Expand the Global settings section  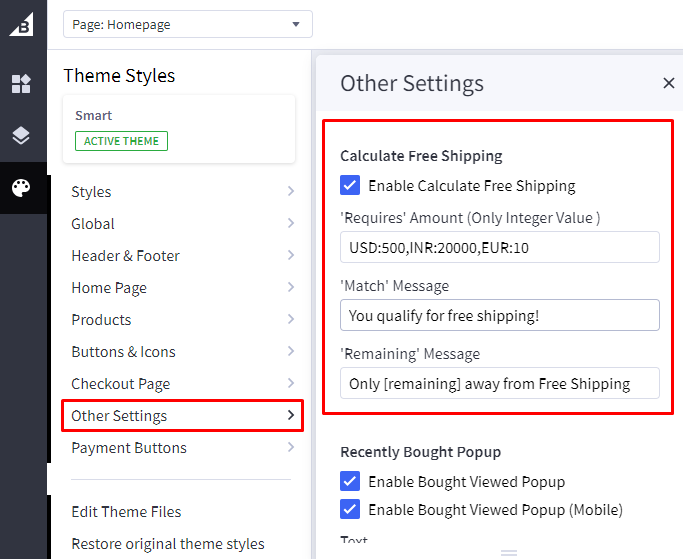pos(182,224)
